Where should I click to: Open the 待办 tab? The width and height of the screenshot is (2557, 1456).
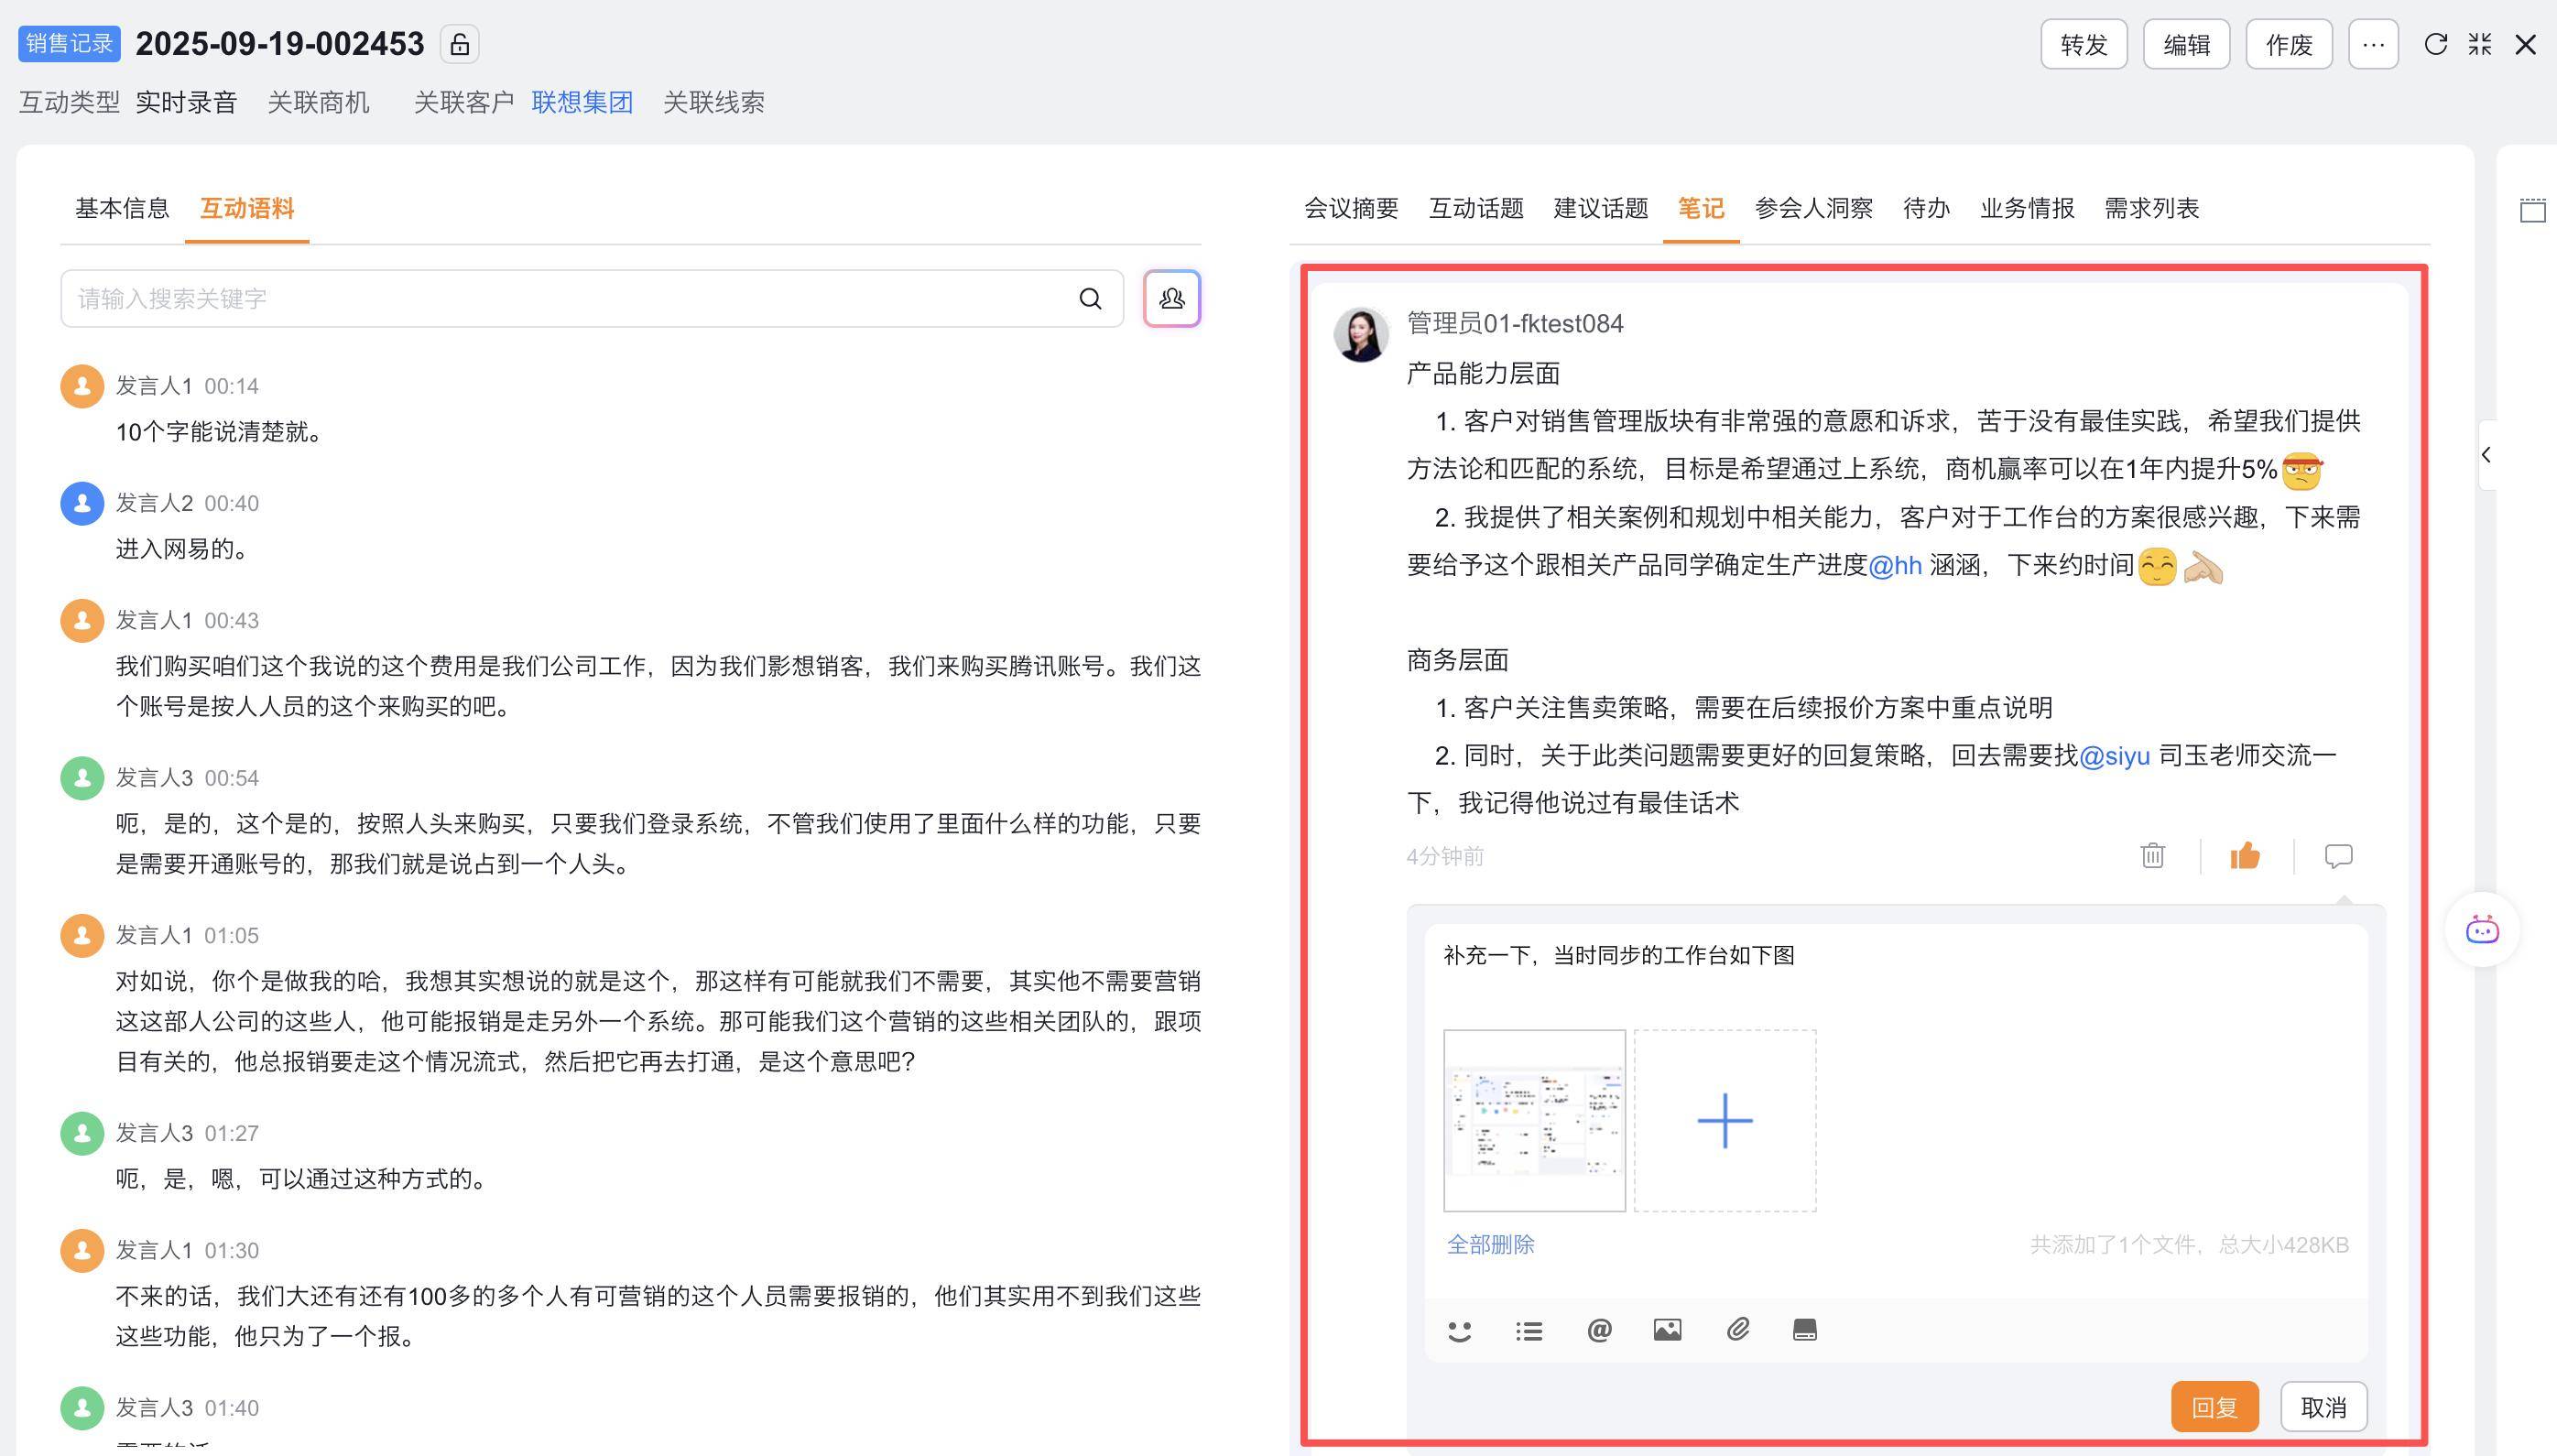coord(1925,208)
